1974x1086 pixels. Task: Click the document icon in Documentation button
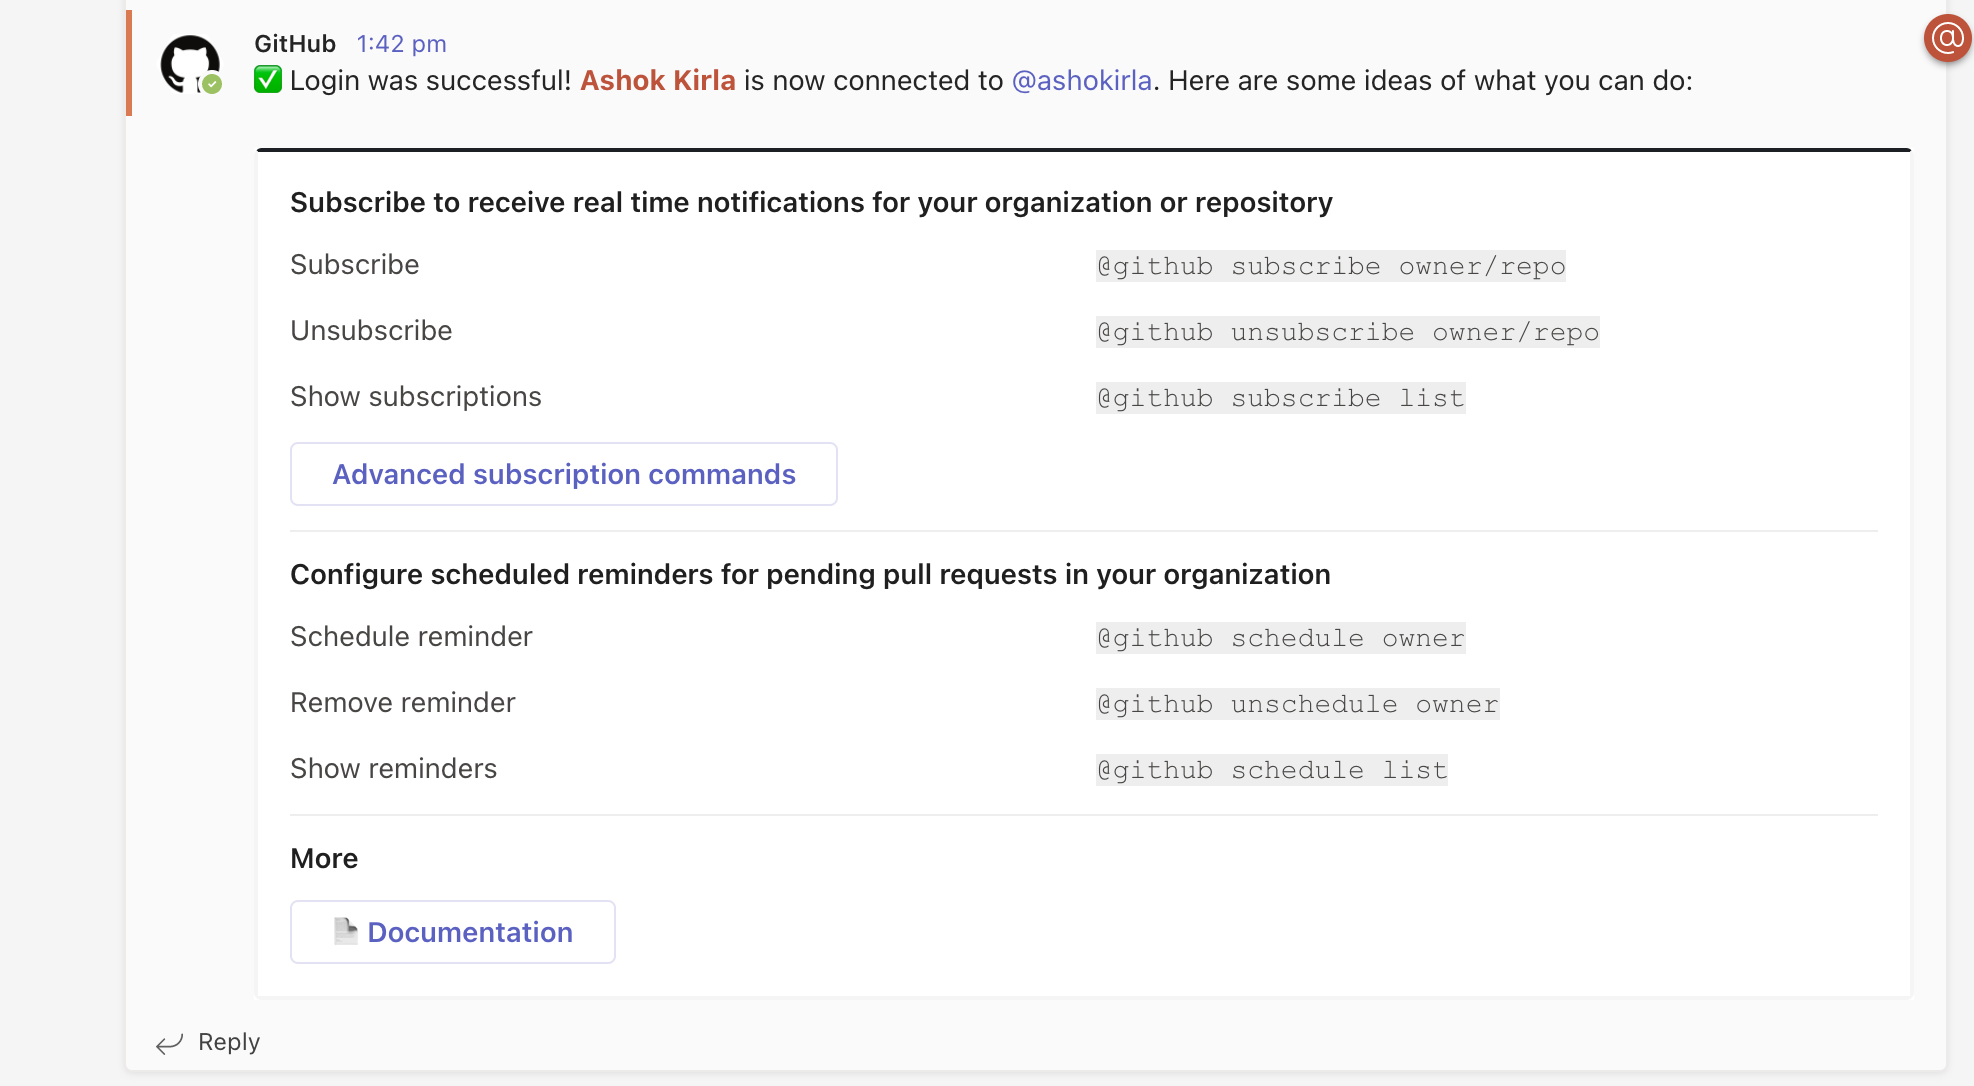coord(345,931)
